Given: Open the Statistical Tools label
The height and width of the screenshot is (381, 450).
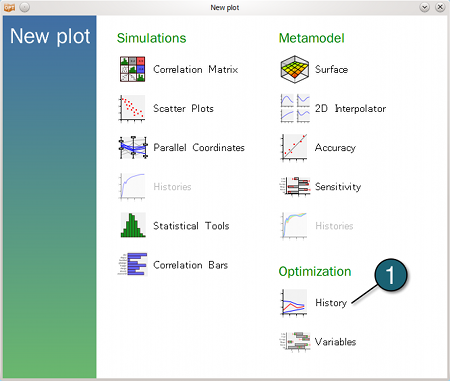Looking at the screenshot, I should [191, 226].
